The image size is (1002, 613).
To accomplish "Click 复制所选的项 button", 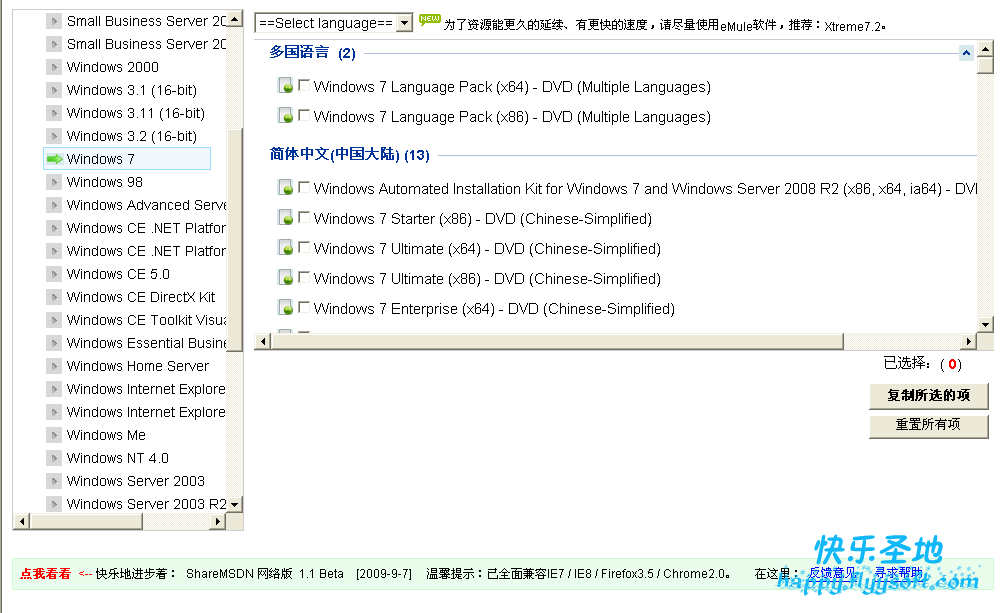I will pyautogui.click(x=929, y=396).
